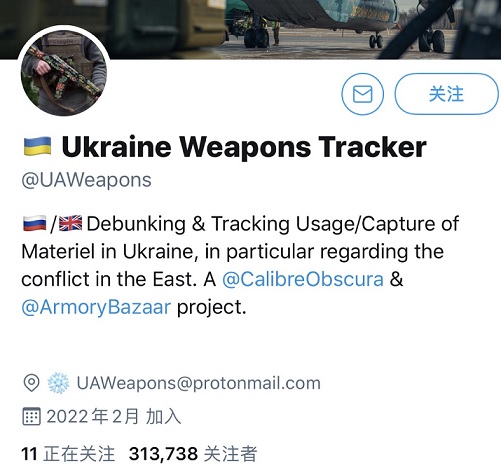Open the circular profile avatar photo
The height and width of the screenshot is (475, 501).
pos(64,72)
